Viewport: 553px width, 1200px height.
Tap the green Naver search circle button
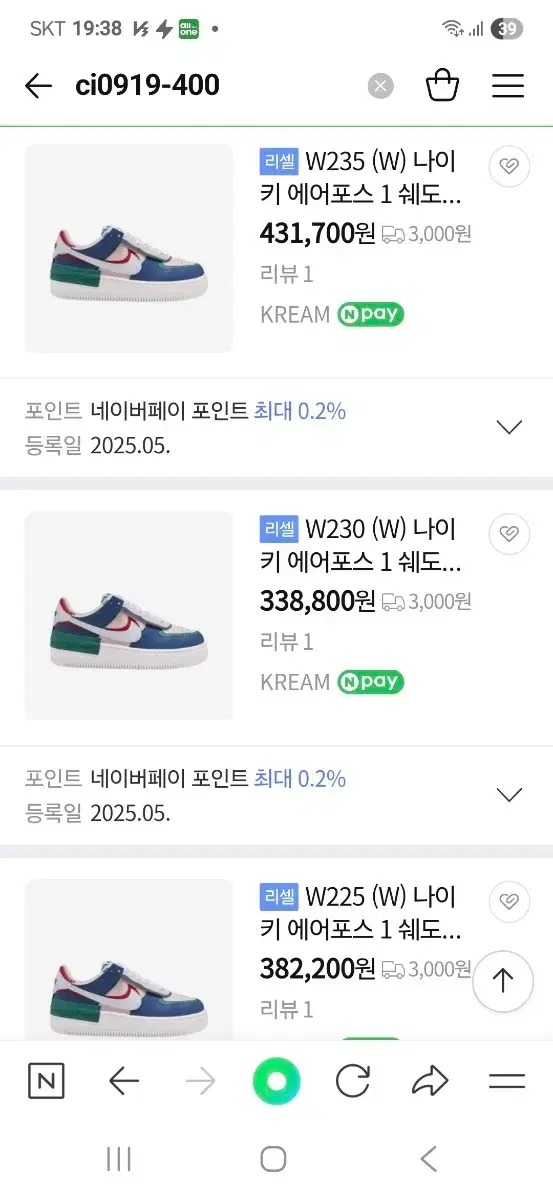[276, 1081]
